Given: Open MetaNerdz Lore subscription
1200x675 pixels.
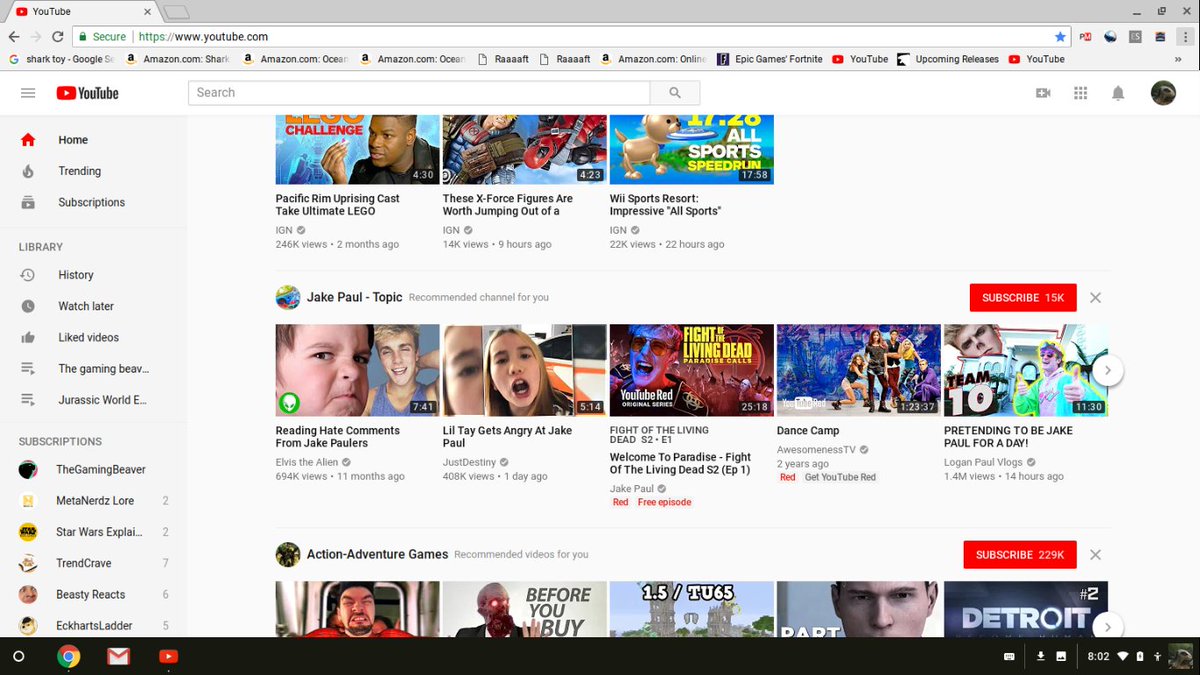Looking at the screenshot, I should (93, 501).
